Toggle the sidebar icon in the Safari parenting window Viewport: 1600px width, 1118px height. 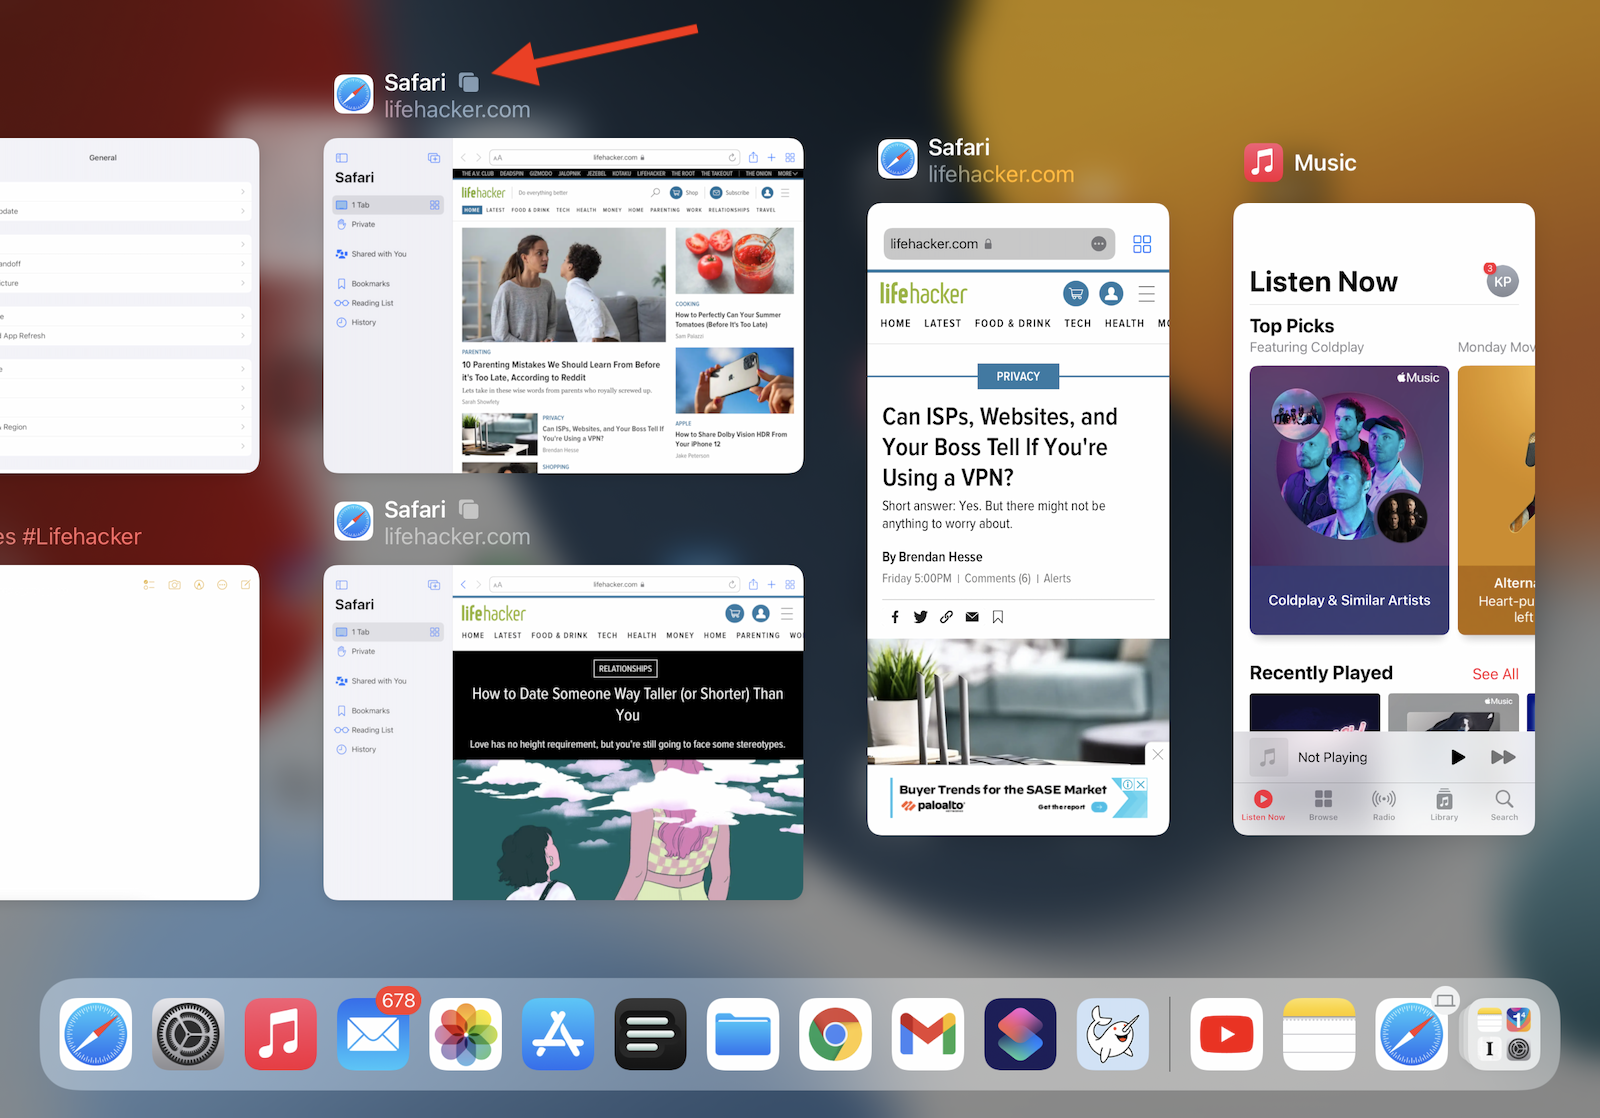(x=342, y=158)
